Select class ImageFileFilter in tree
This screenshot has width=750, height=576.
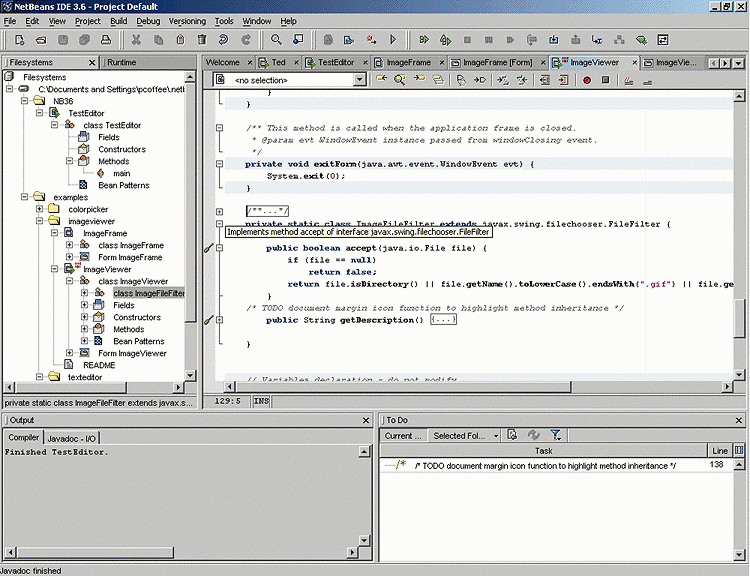(149, 293)
